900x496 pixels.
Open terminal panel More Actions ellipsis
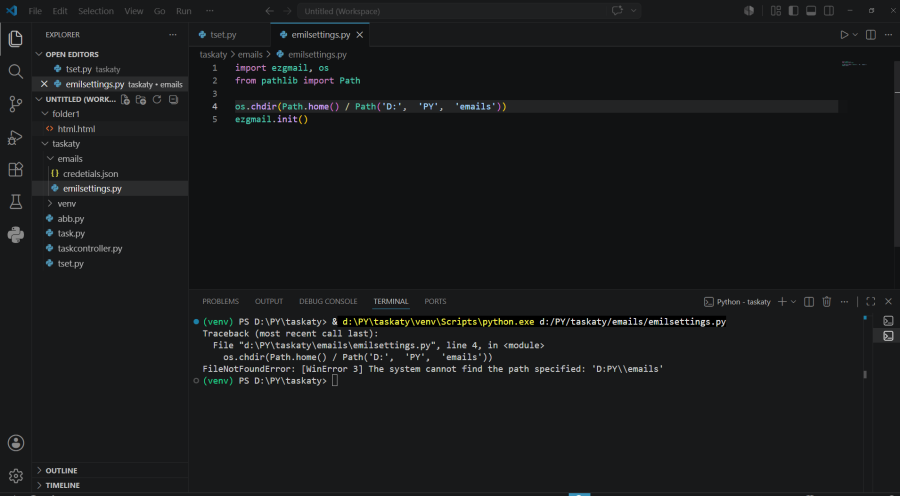coord(844,301)
